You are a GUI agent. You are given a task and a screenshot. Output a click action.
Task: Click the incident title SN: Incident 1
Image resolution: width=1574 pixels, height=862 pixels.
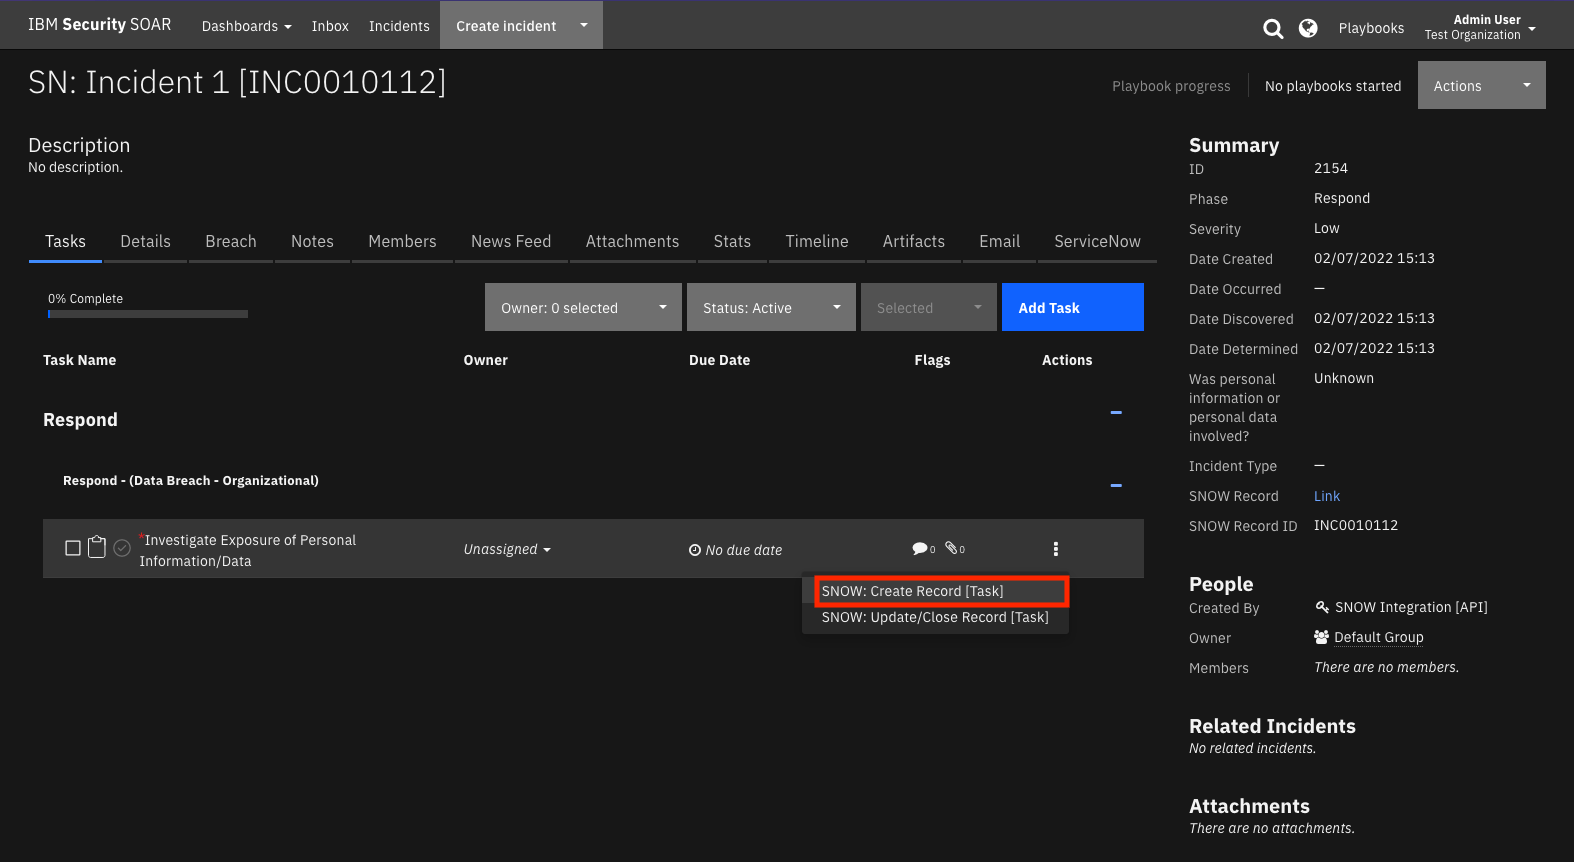pyautogui.click(x=237, y=82)
